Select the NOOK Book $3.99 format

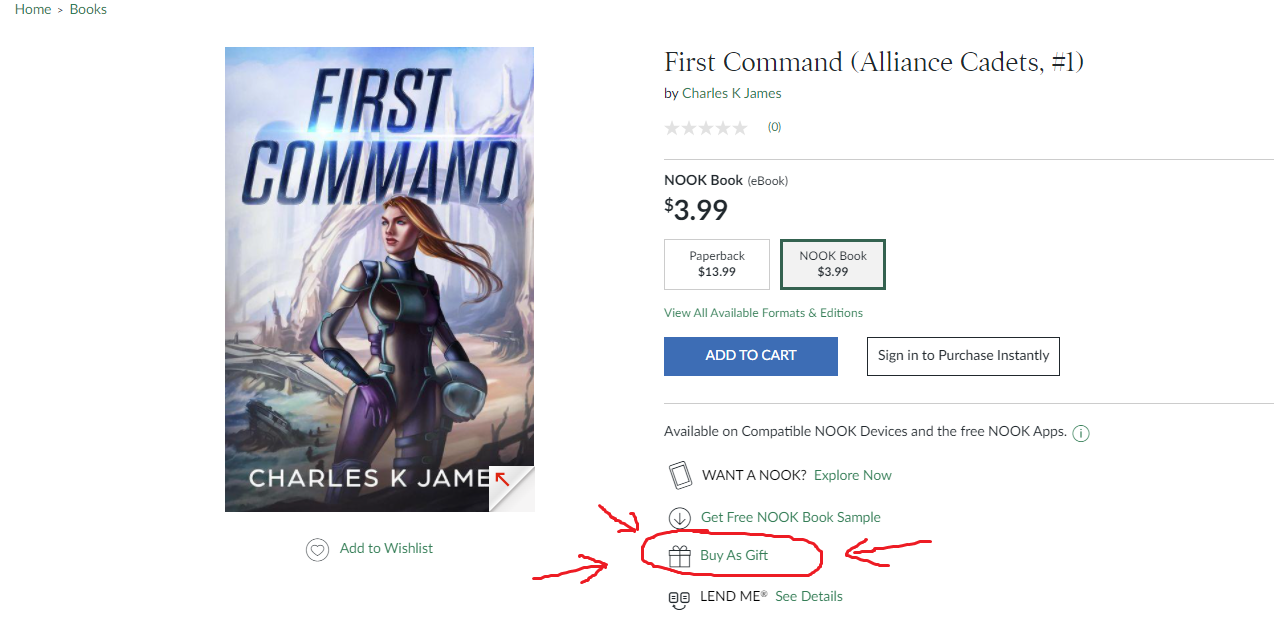click(833, 264)
